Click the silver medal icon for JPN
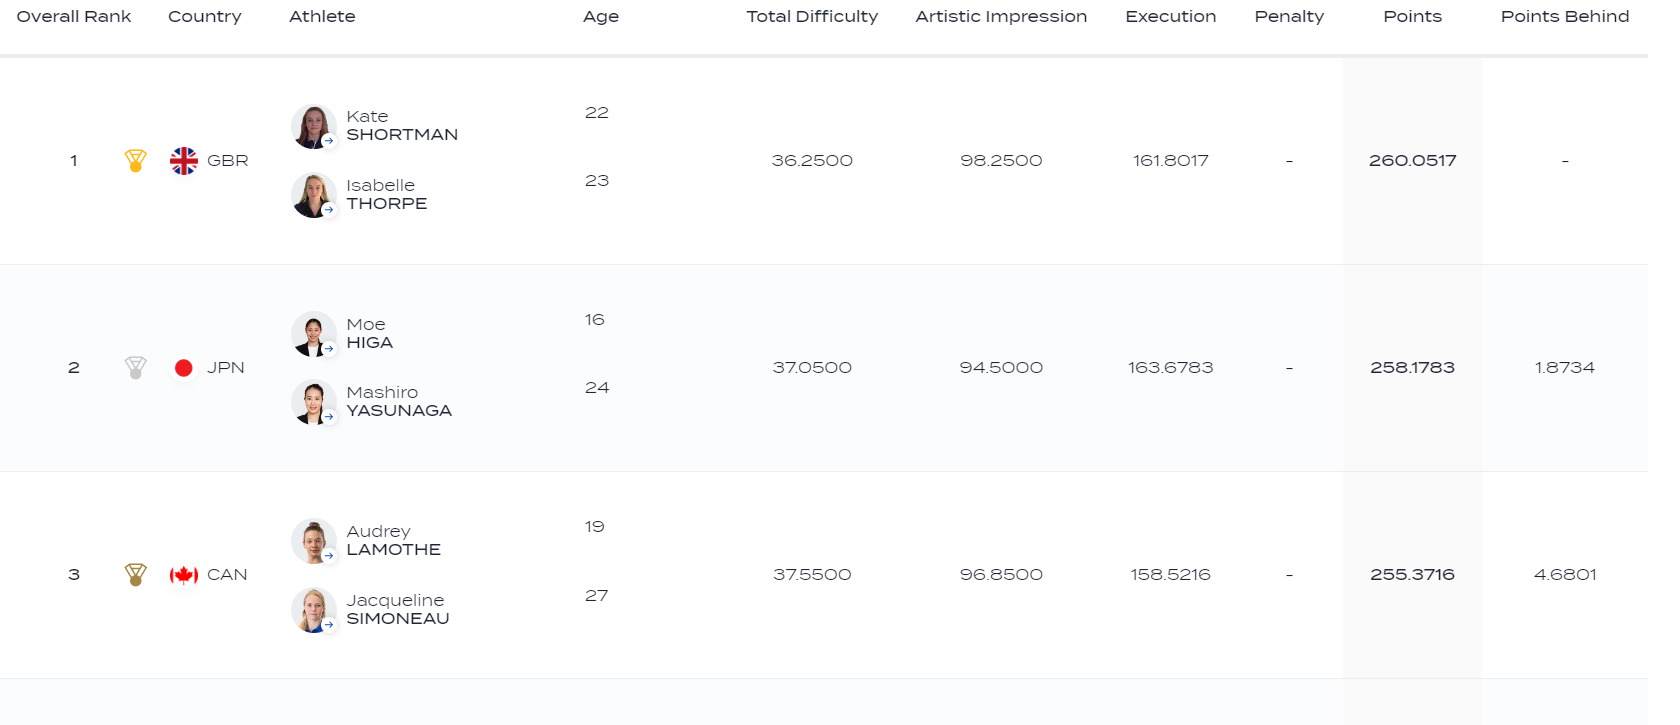This screenshot has height=725, width=1680. click(136, 367)
